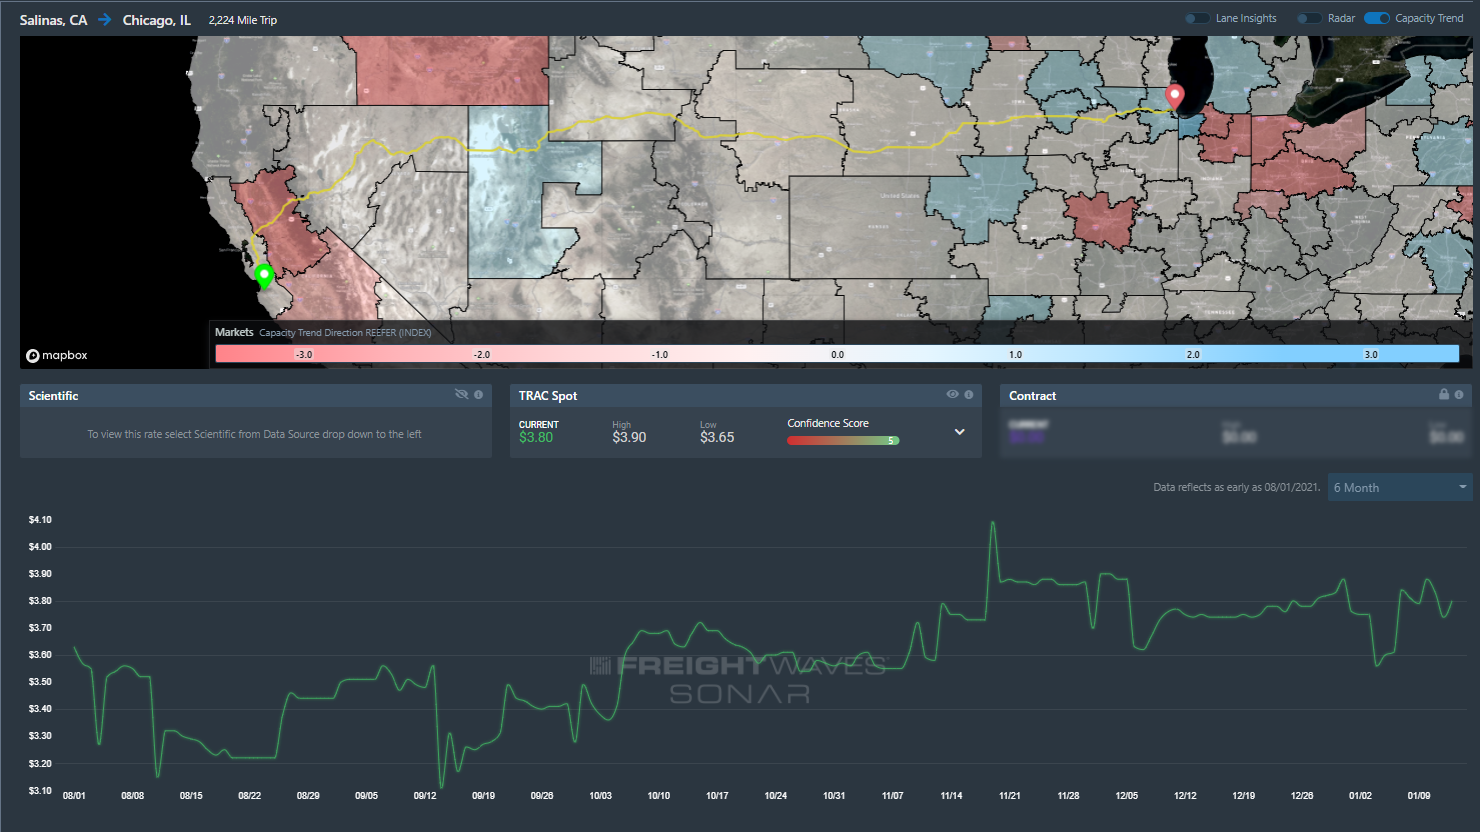Viewport: 1480px width, 832px height.
Task: Show the Scientific rate via crossed-eye icon
Action: click(461, 395)
